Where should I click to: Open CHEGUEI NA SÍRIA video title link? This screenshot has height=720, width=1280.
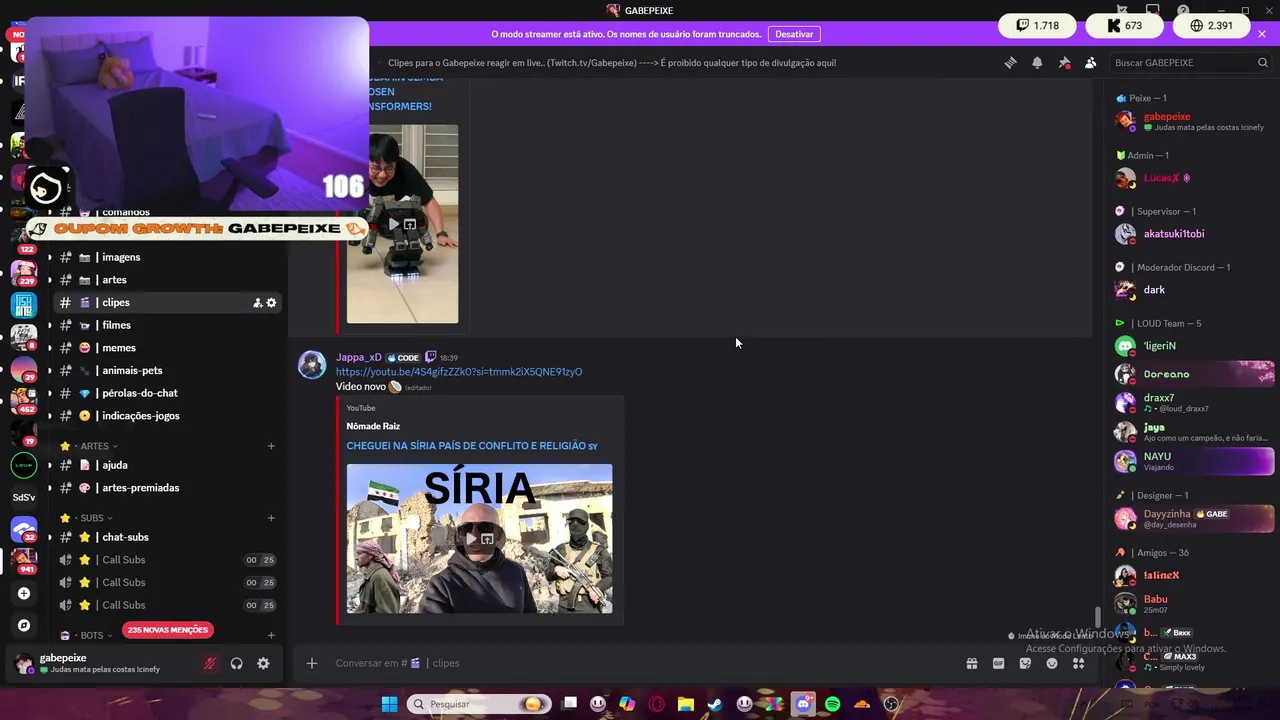[472, 446]
